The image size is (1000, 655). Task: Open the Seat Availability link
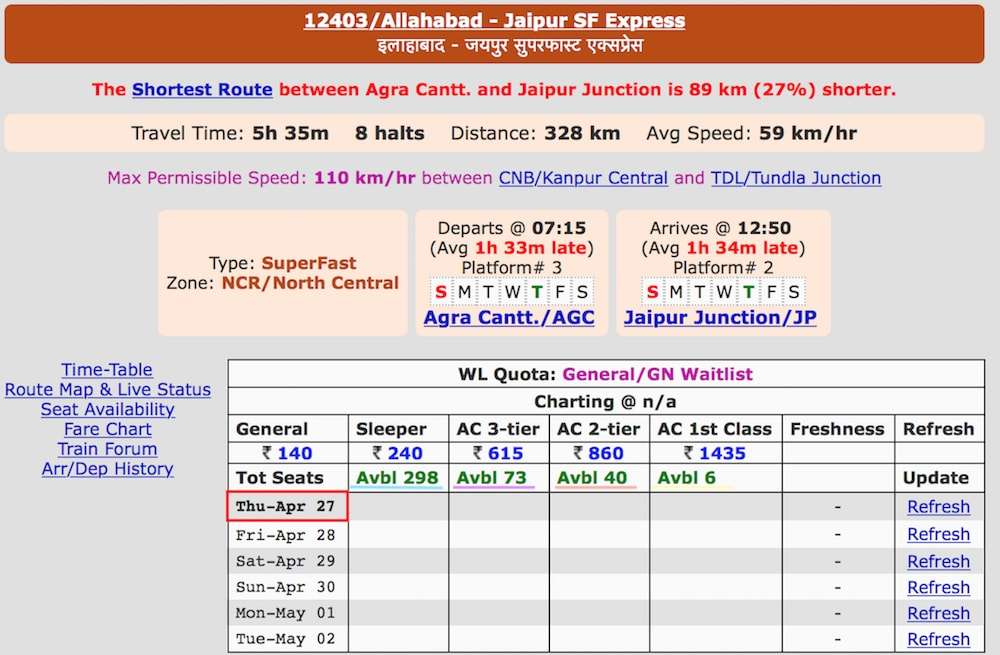tap(108, 409)
